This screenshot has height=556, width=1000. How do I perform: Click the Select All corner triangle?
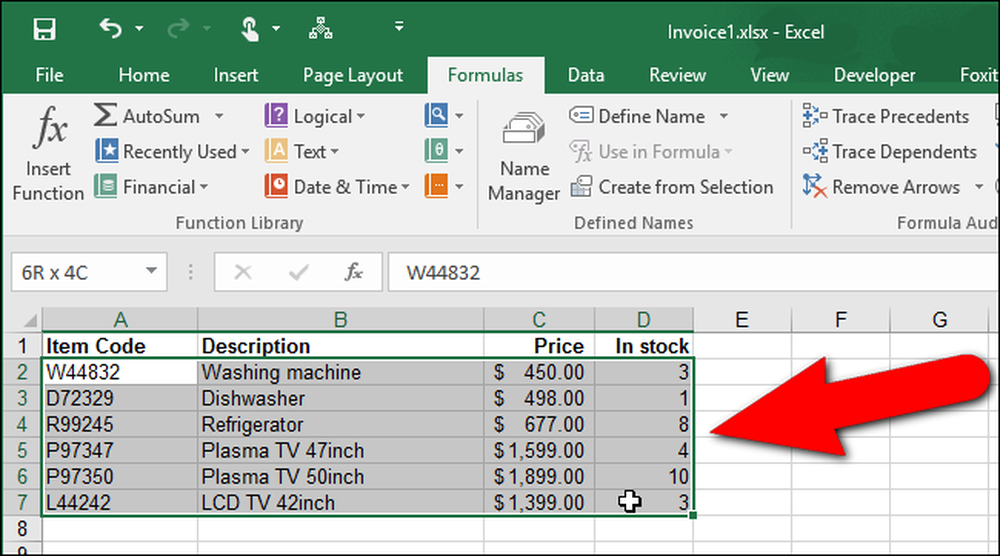[x=29, y=320]
